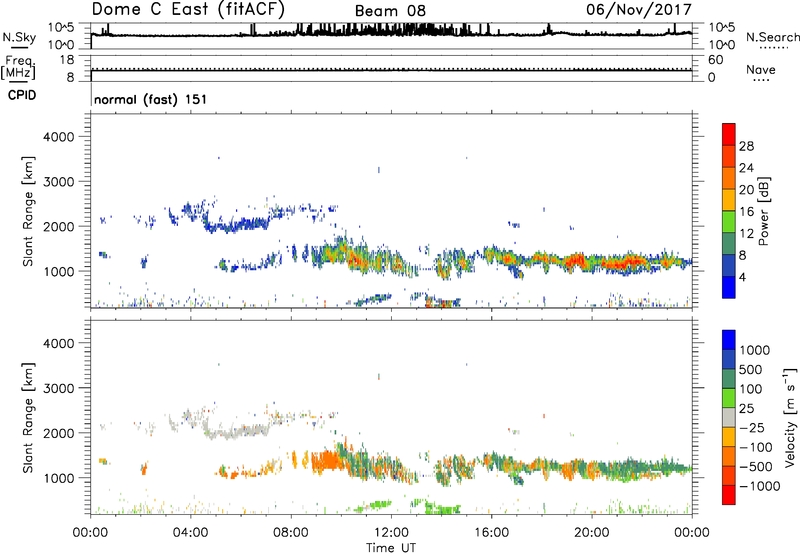This screenshot has width=800, height=554.
Task: Click the 'Velocity [m s⁻¹]' colorbar title
Action: [x=790, y=417]
